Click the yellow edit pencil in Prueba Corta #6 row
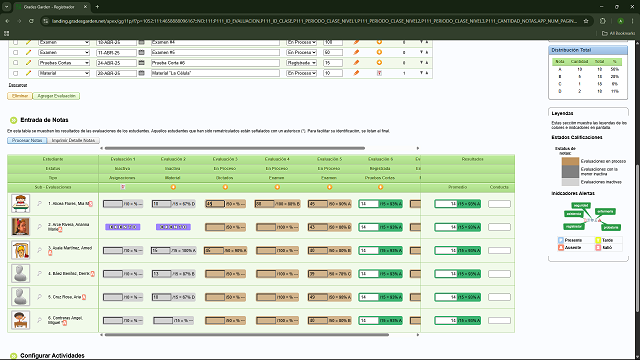 coord(28,62)
